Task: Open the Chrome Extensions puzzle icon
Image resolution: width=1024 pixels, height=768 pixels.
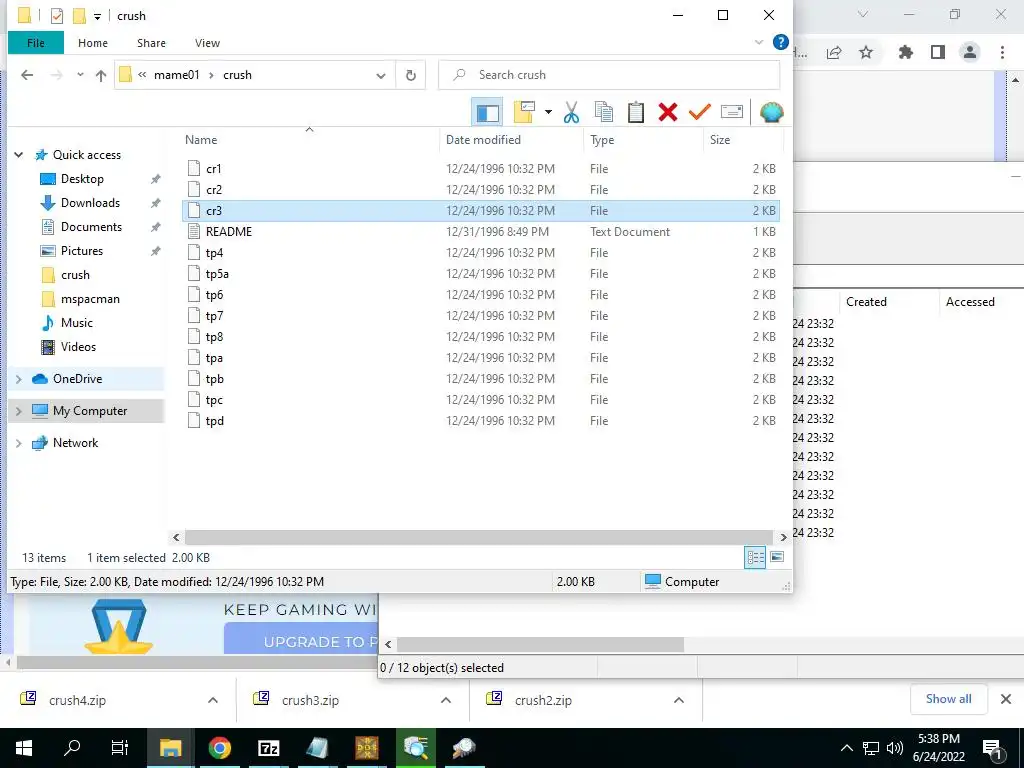Action: [906, 52]
